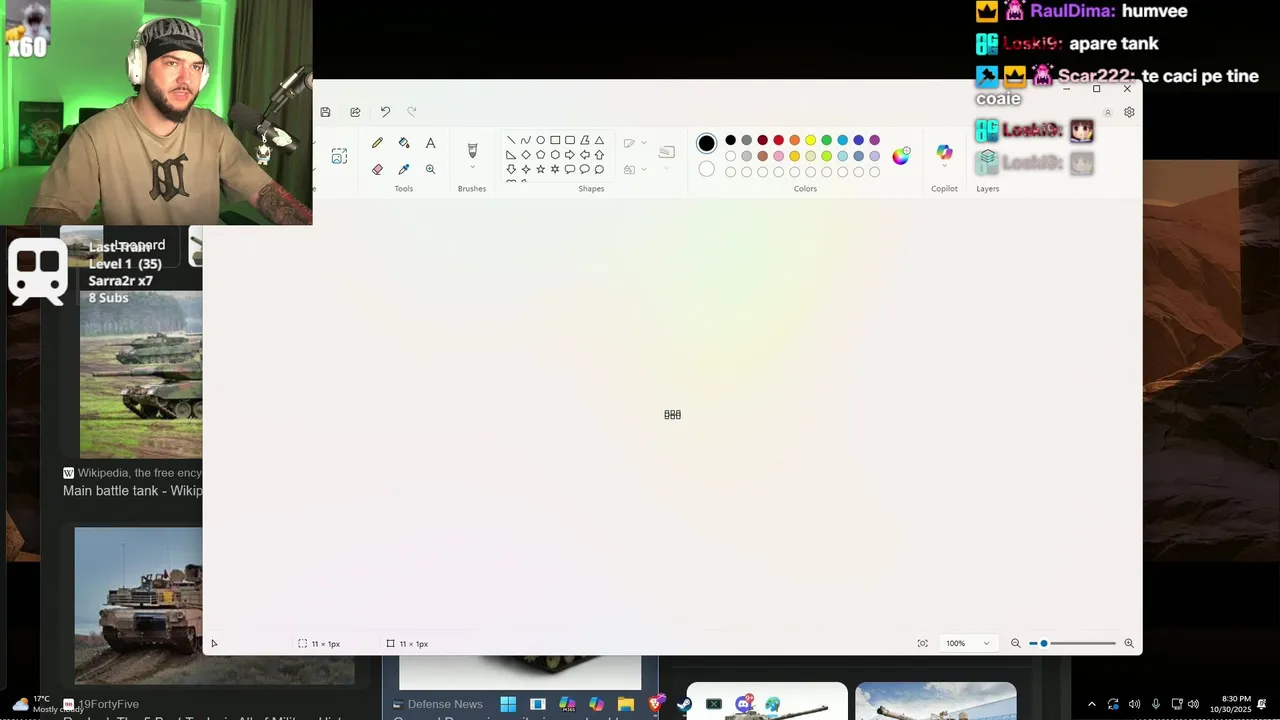Pick the yellow color swatch
This screenshot has width=1280, height=720.
coord(810,140)
